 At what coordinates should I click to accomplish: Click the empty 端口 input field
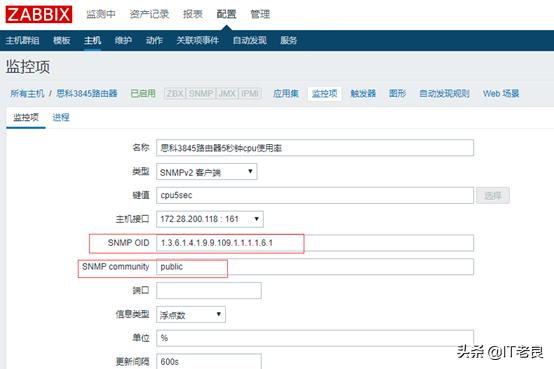(209, 291)
